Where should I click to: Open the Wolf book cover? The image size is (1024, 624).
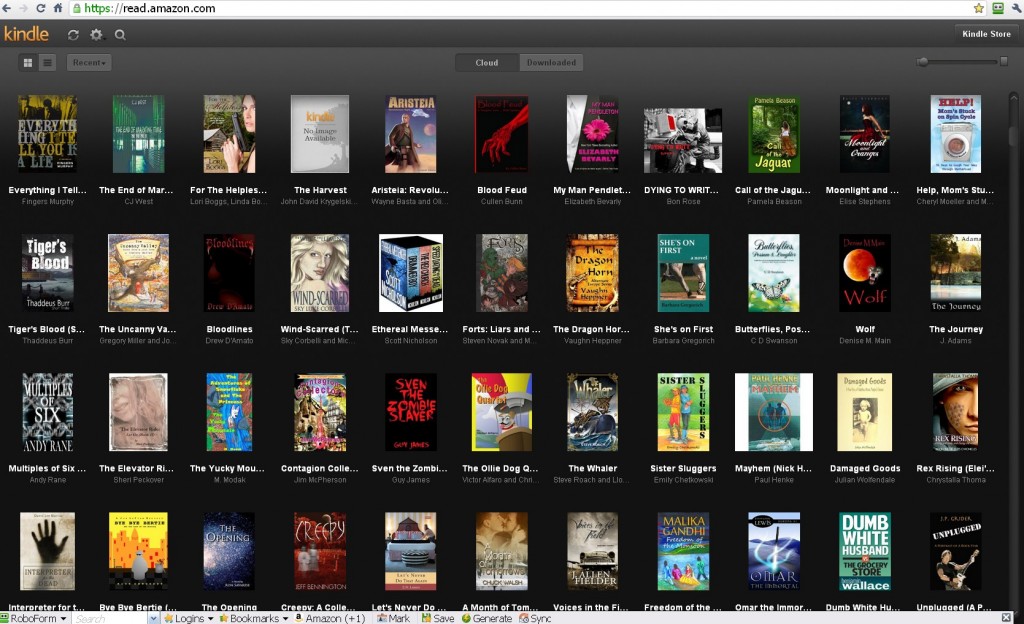pos(865,273)
